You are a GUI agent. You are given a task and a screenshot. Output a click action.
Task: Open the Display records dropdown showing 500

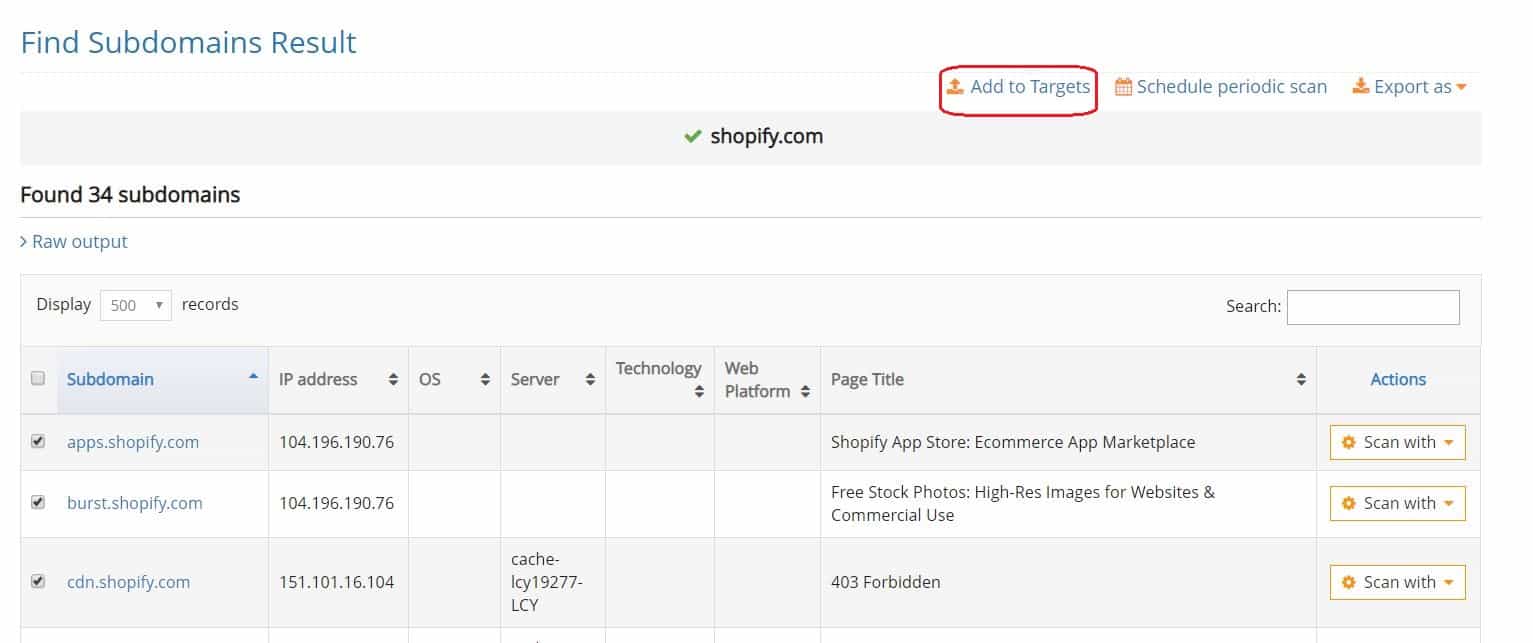point(135,304)
